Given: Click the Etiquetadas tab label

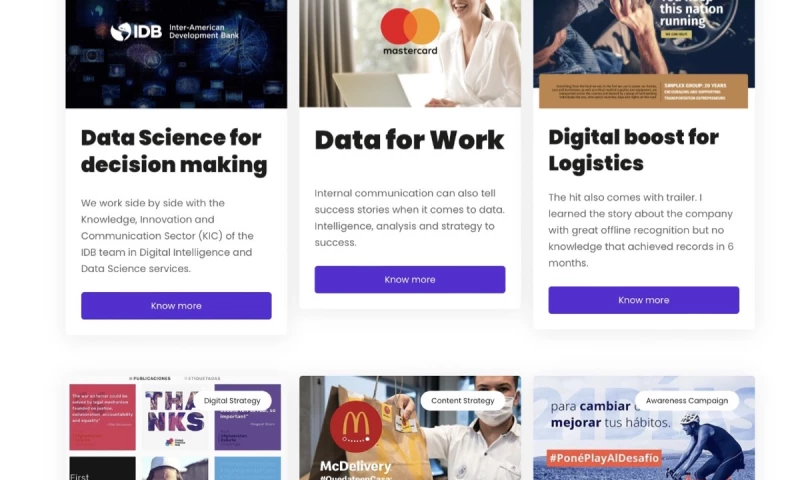Looking at the screenshot, I should pyautogui.click(x=202, y=378).
